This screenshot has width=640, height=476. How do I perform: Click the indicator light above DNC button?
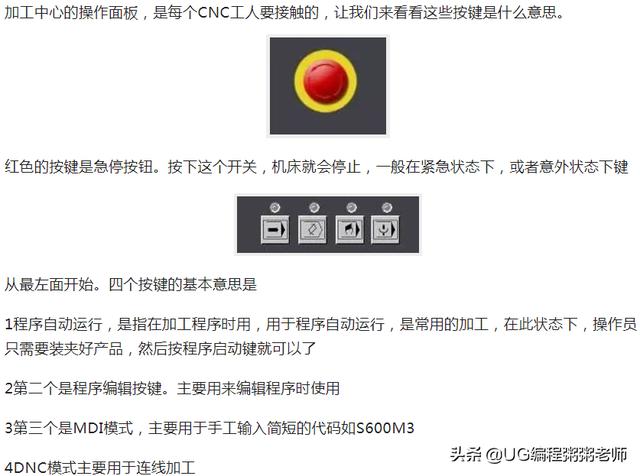click(x=387, y=207)
